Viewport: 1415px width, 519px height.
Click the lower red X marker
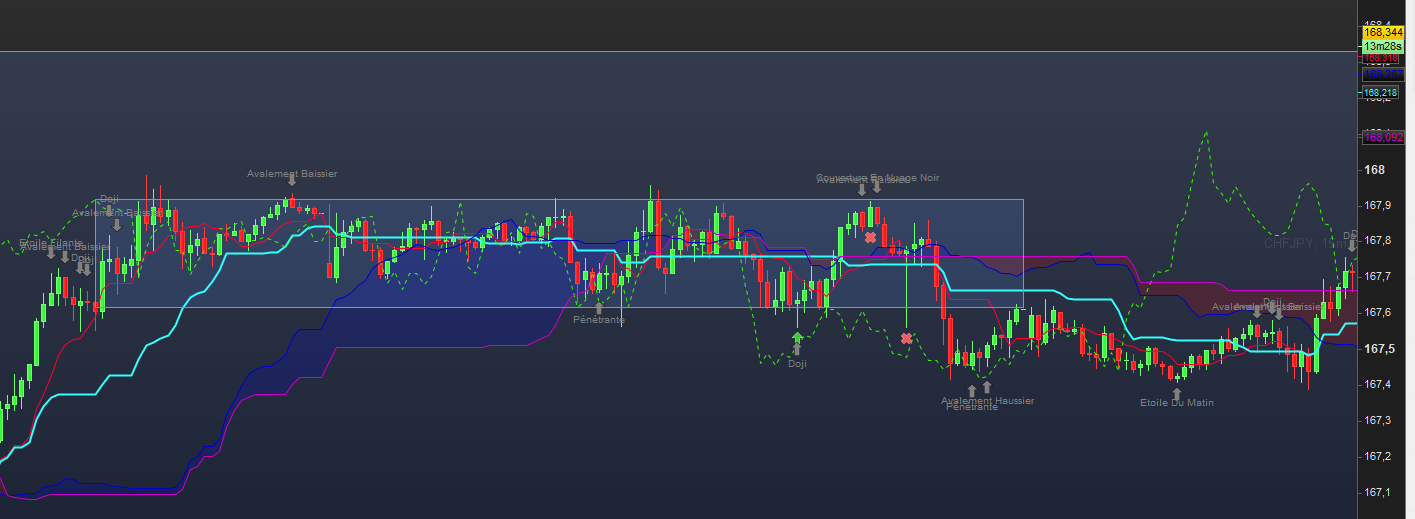pos(906,338)
